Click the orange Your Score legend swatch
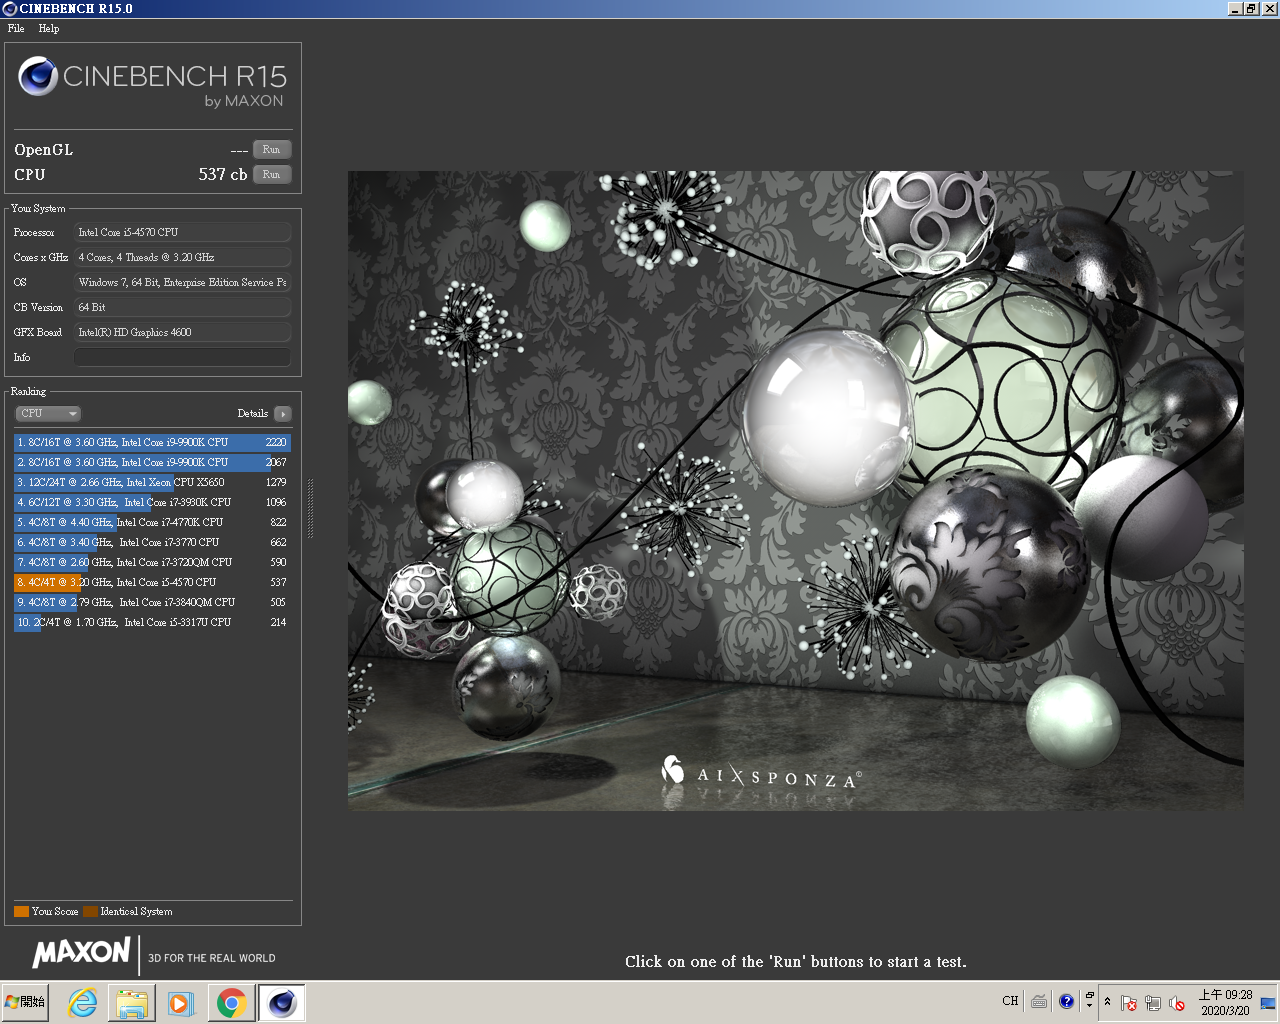Screen dimensions: 1280x1024 [21, 911]
